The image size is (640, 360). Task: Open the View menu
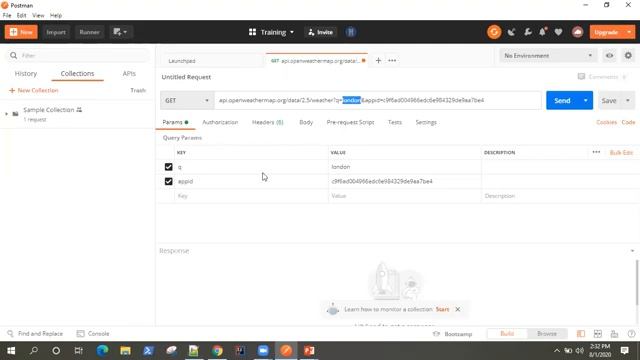tap(38, 16)
